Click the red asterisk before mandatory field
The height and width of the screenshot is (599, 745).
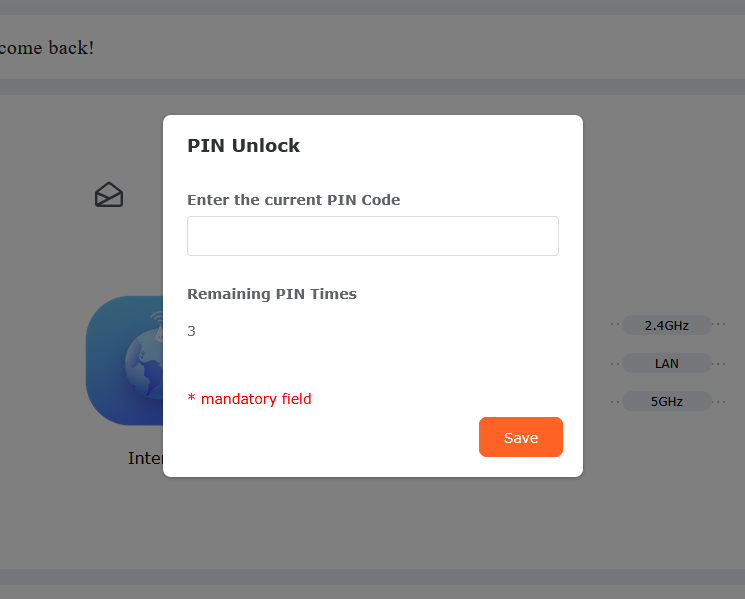(191, 398)
